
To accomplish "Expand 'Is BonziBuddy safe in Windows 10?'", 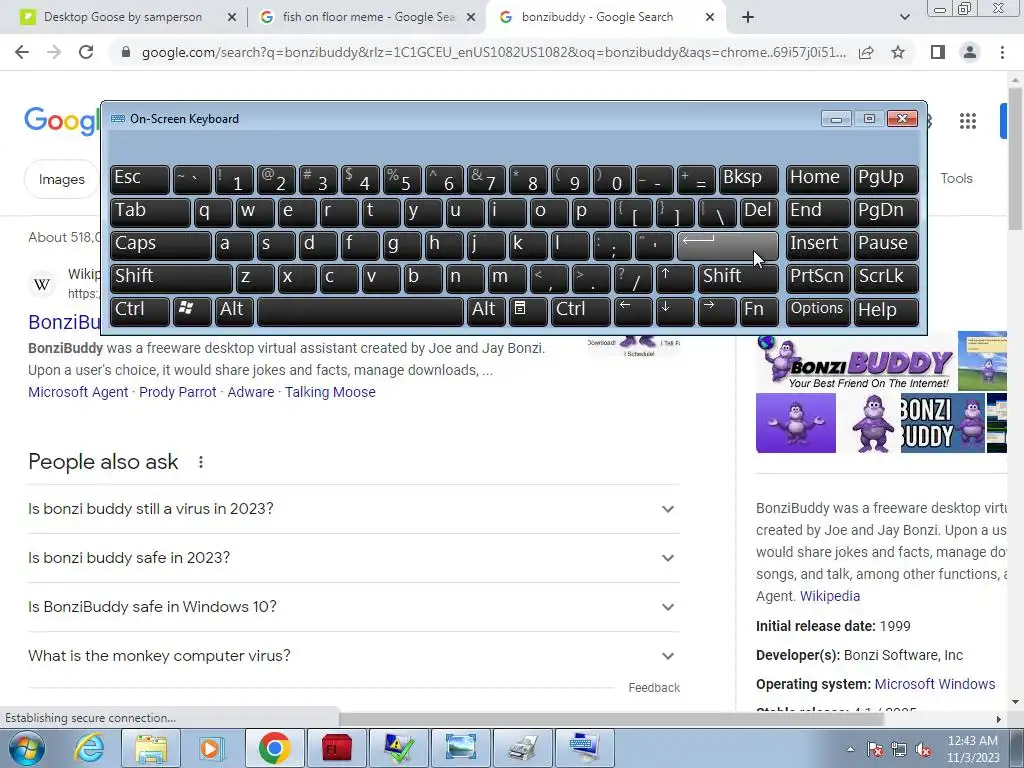I will click(353, 607).
